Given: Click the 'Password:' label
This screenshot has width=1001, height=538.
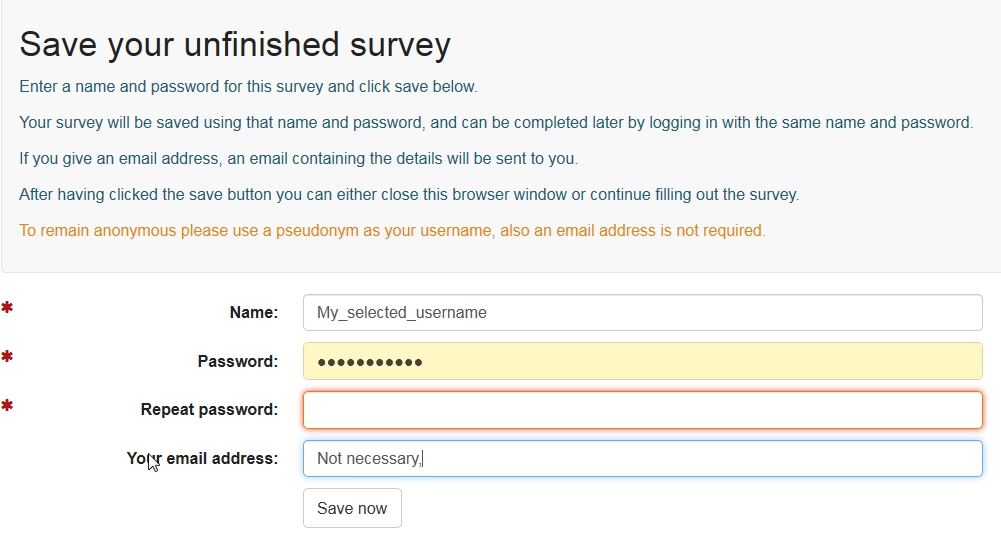Looking at the screenshot, I should (x=238, y=361).
